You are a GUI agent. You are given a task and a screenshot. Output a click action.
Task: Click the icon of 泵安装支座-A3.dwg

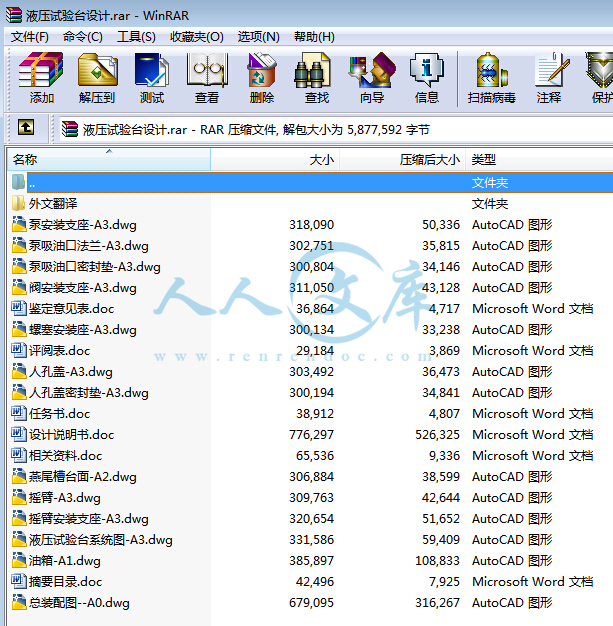click(x=19, y=224)
